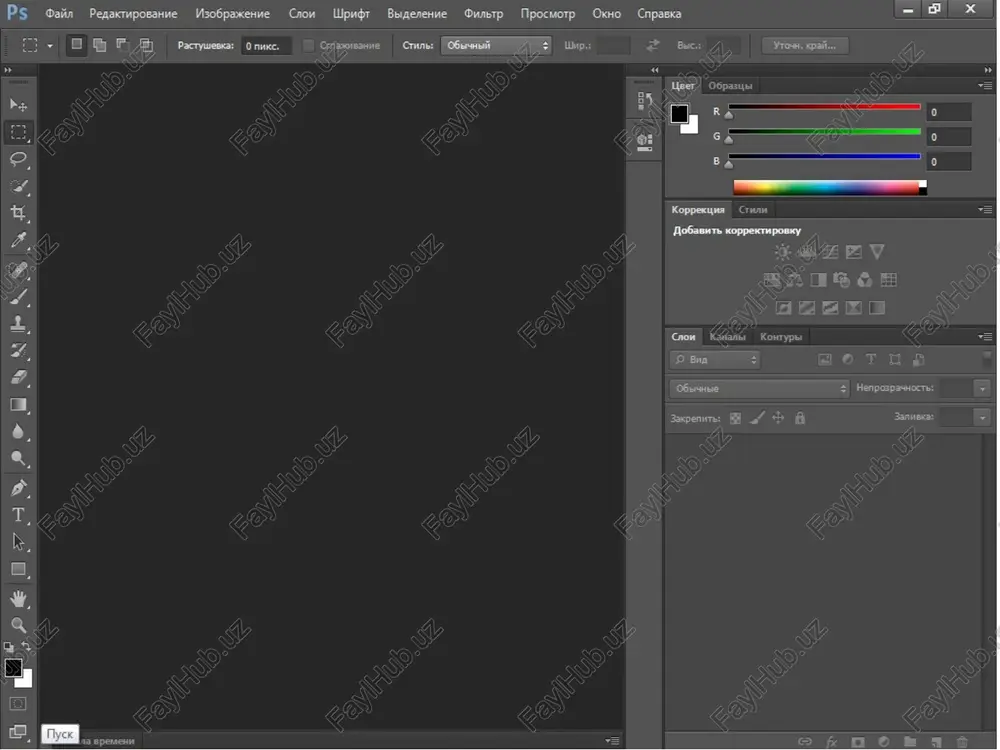Select the Crop tool

click(x=18, y=213)
